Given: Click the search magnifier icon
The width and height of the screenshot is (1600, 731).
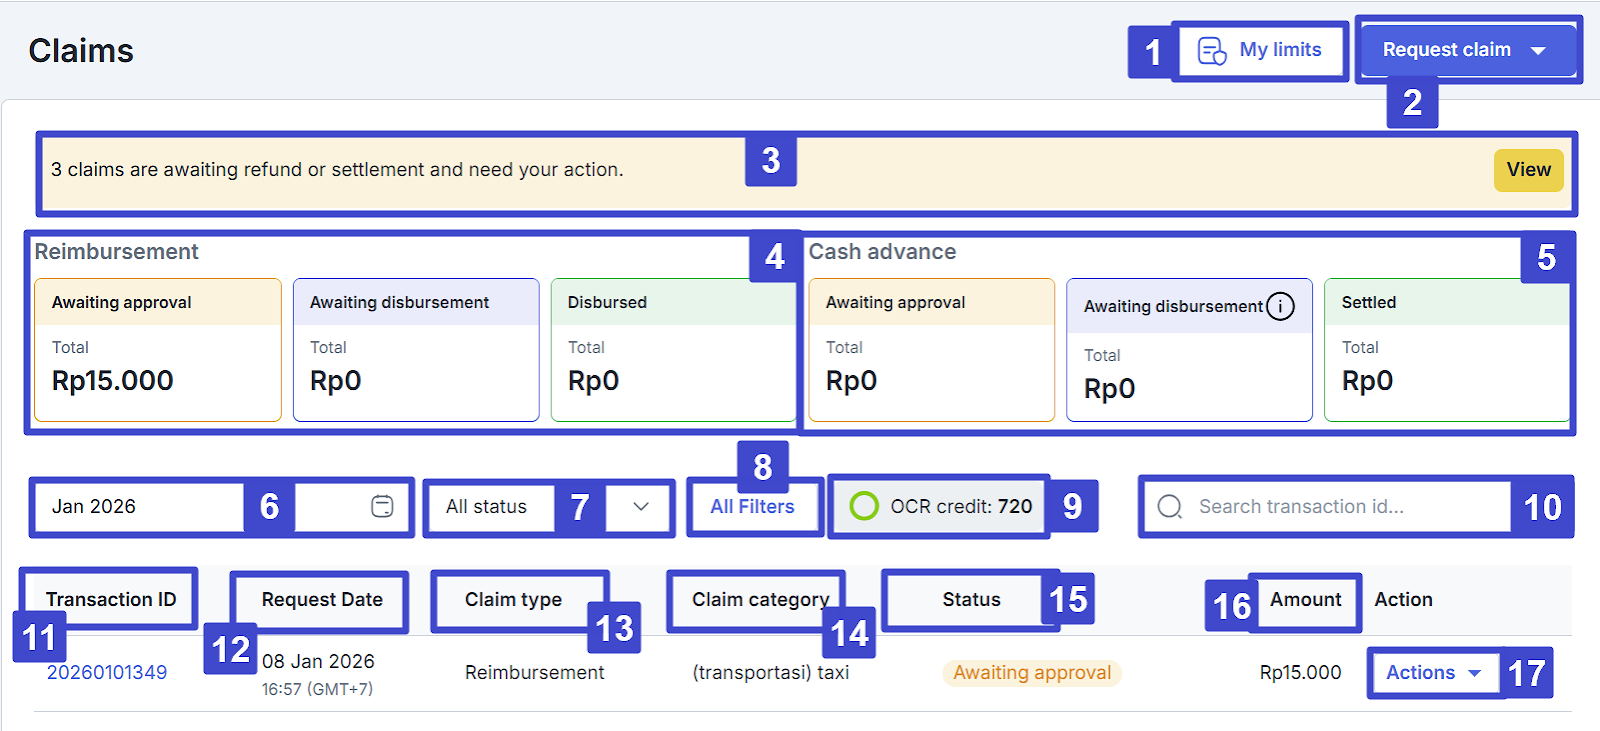Looking at the screenshot, I should tap(1169, 507).
